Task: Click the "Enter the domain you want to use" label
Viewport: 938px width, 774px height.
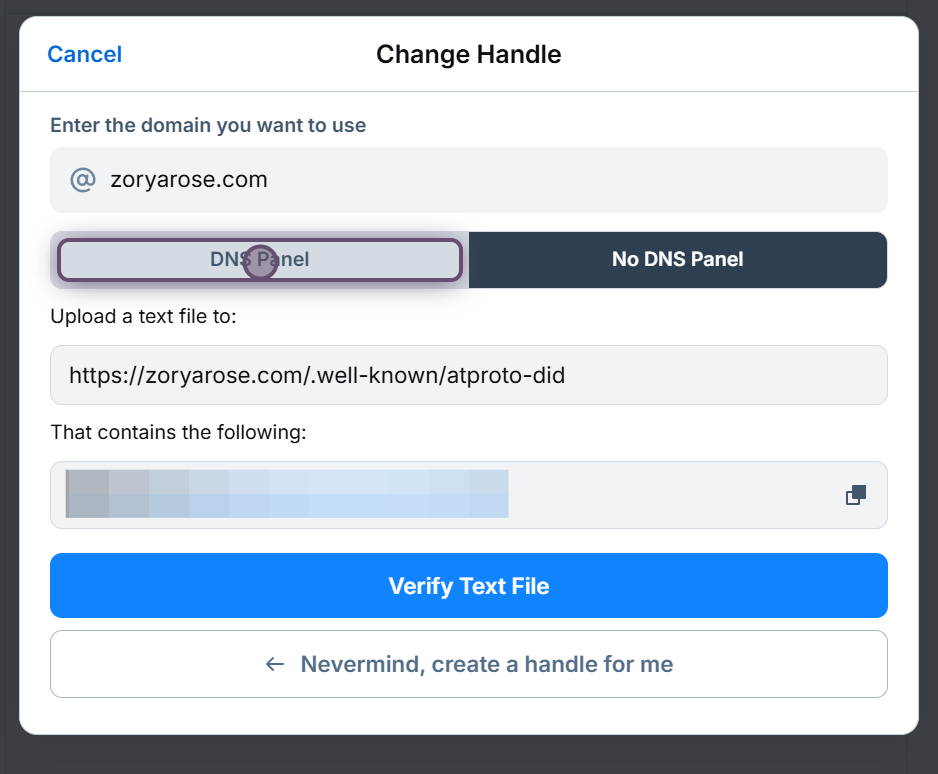Action: (x=208, y=126)
